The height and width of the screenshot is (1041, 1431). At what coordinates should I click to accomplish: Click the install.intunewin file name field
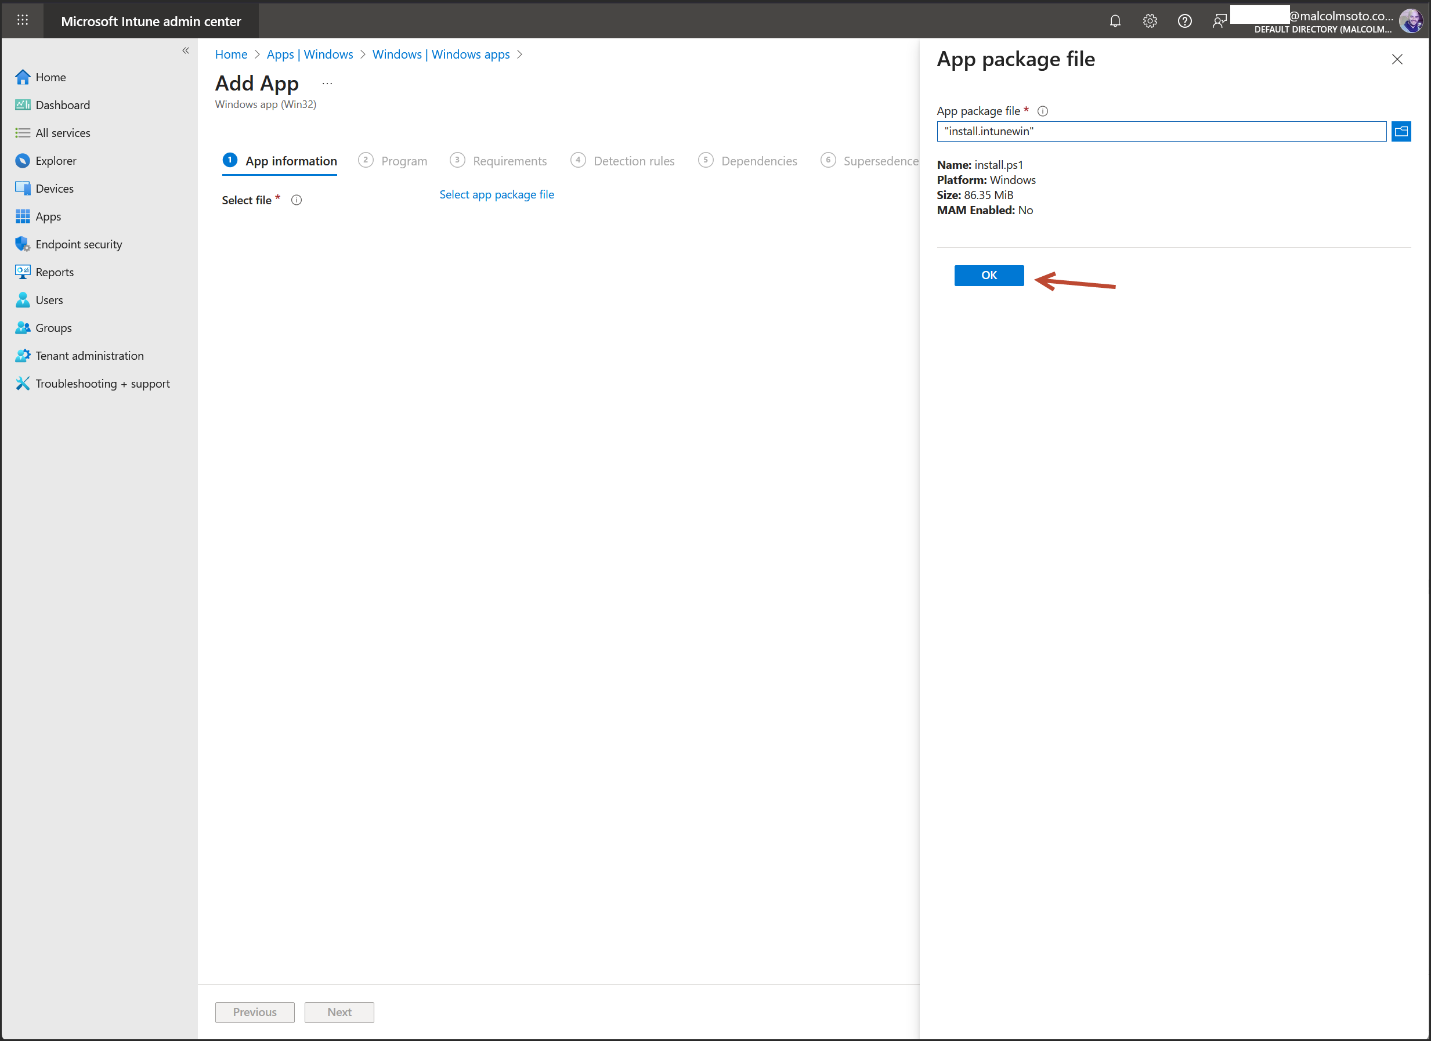pos(1160,131)
